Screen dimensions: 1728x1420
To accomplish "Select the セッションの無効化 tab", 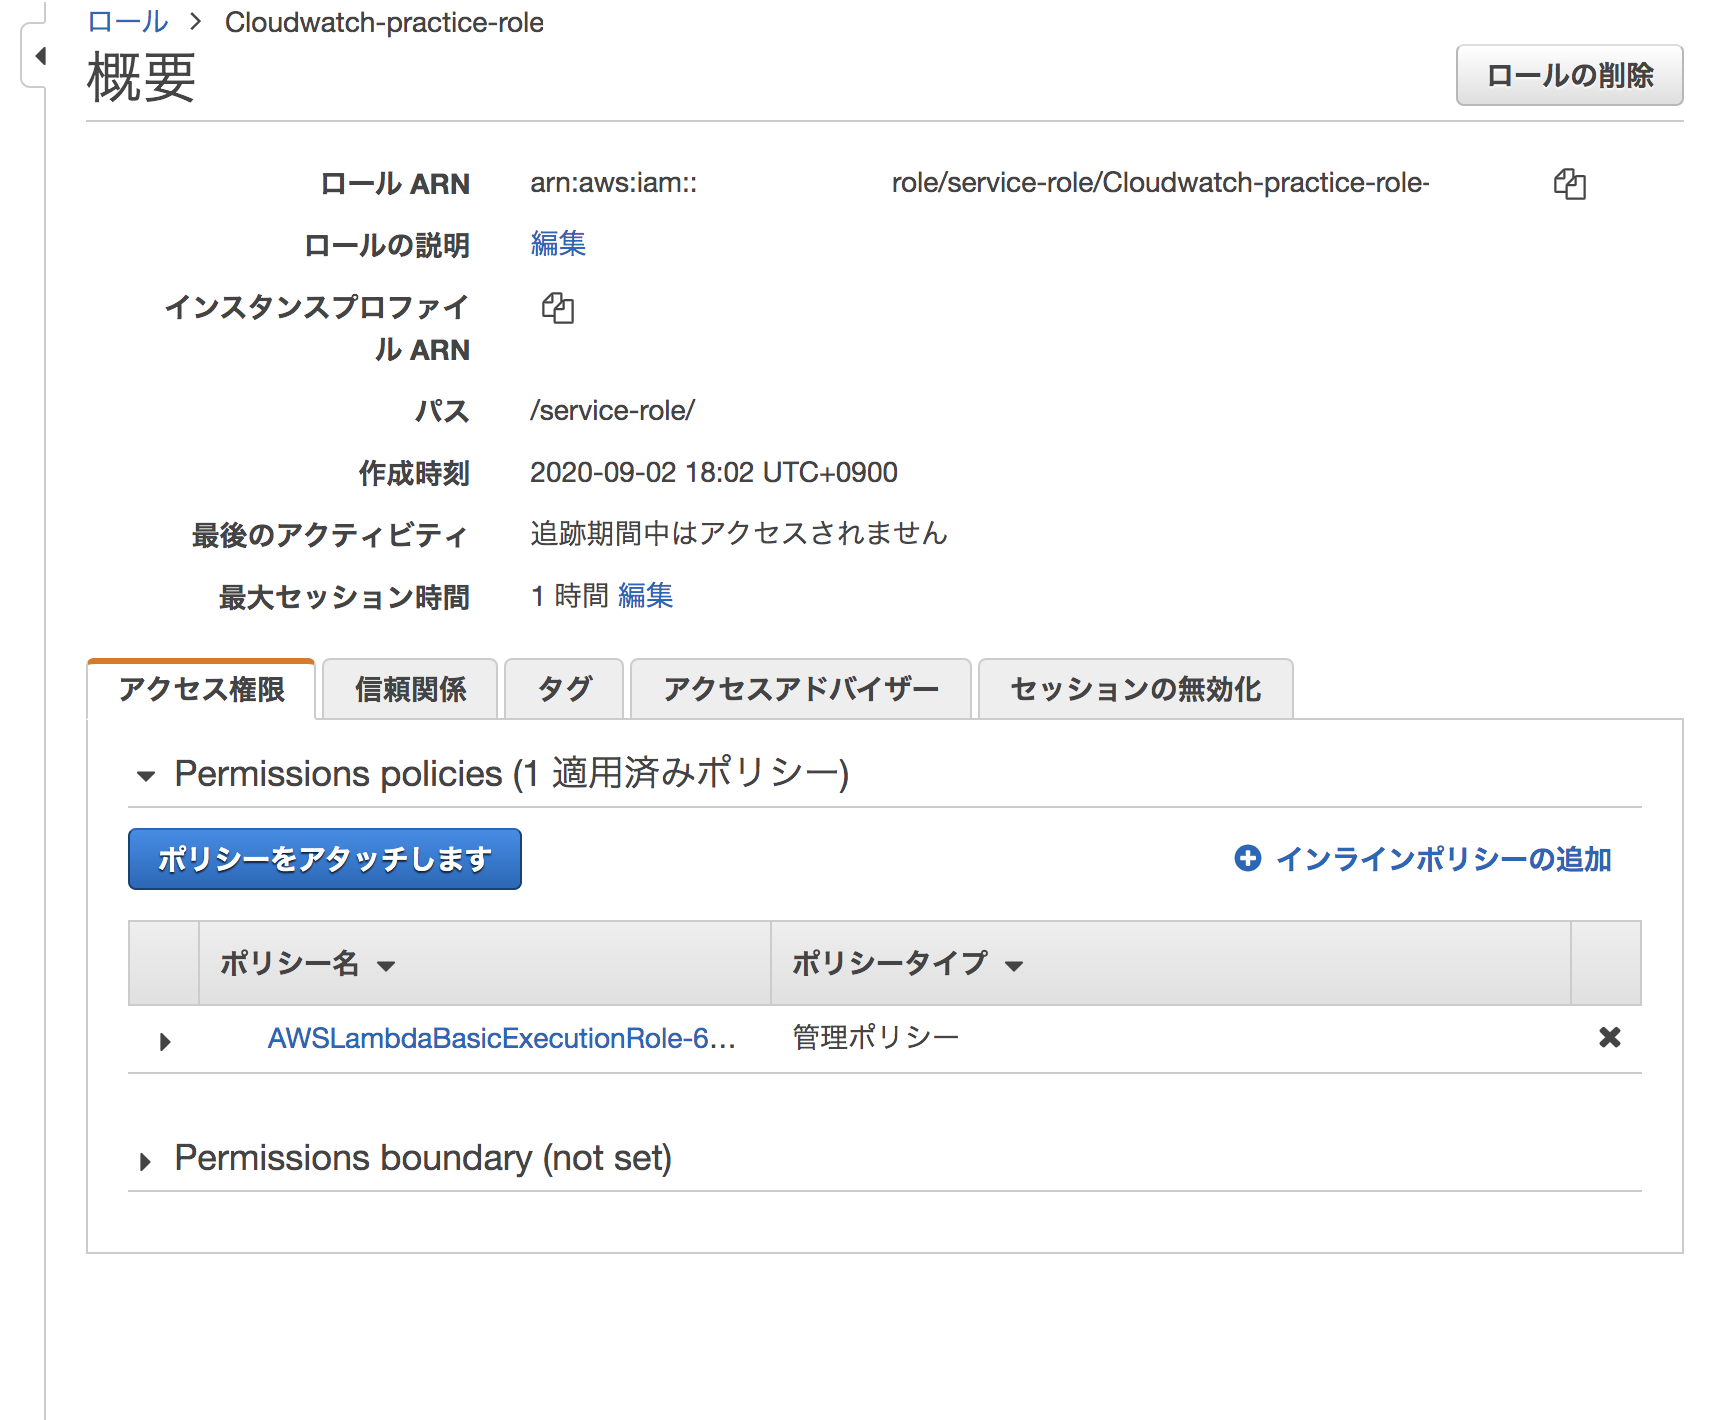I will tap(1135, 688).
